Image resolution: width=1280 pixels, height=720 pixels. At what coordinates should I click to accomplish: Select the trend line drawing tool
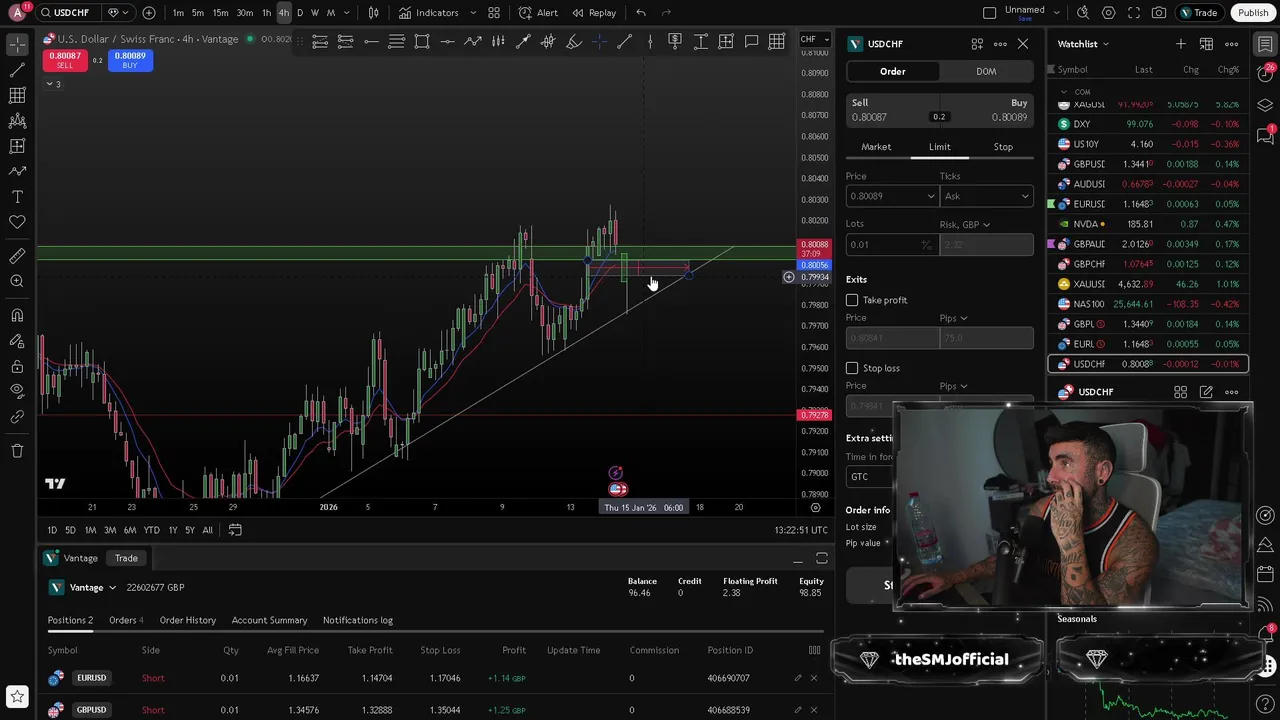click(x=17, y=70)
